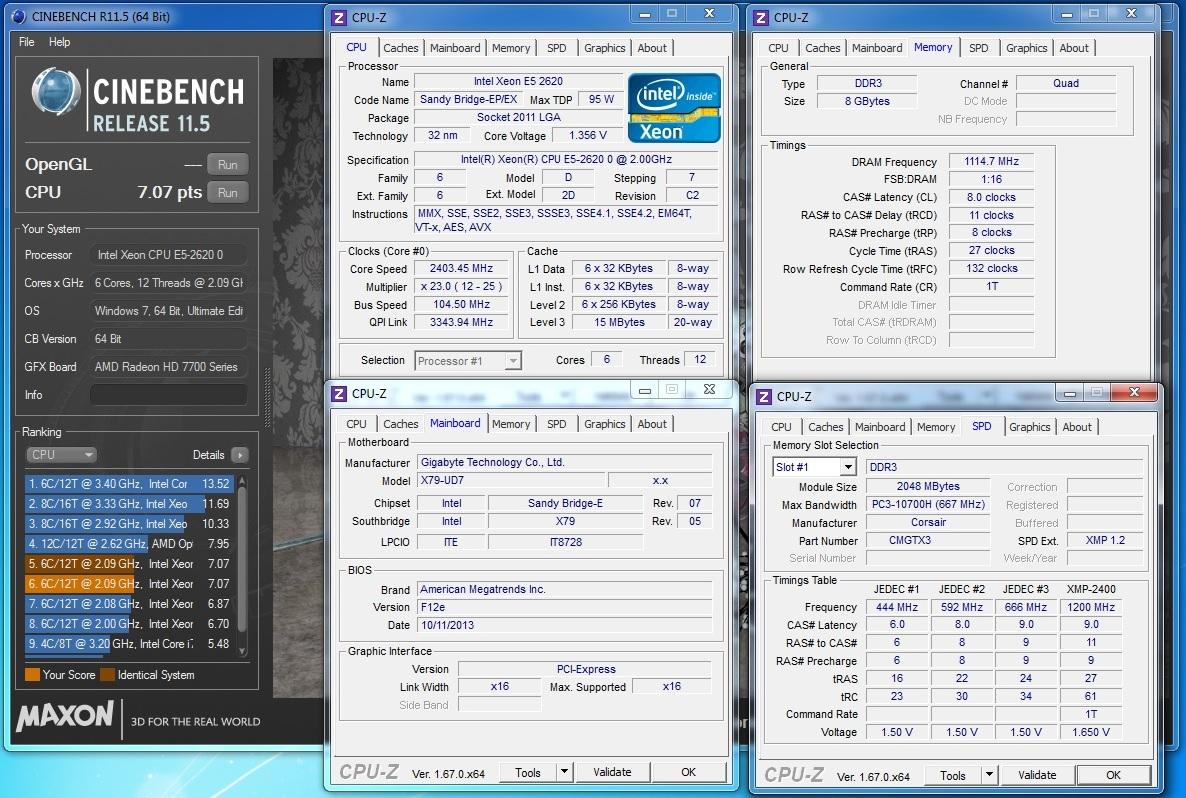Click the Z icon of the CPU-Z CPU window

[x=340, y=17]
